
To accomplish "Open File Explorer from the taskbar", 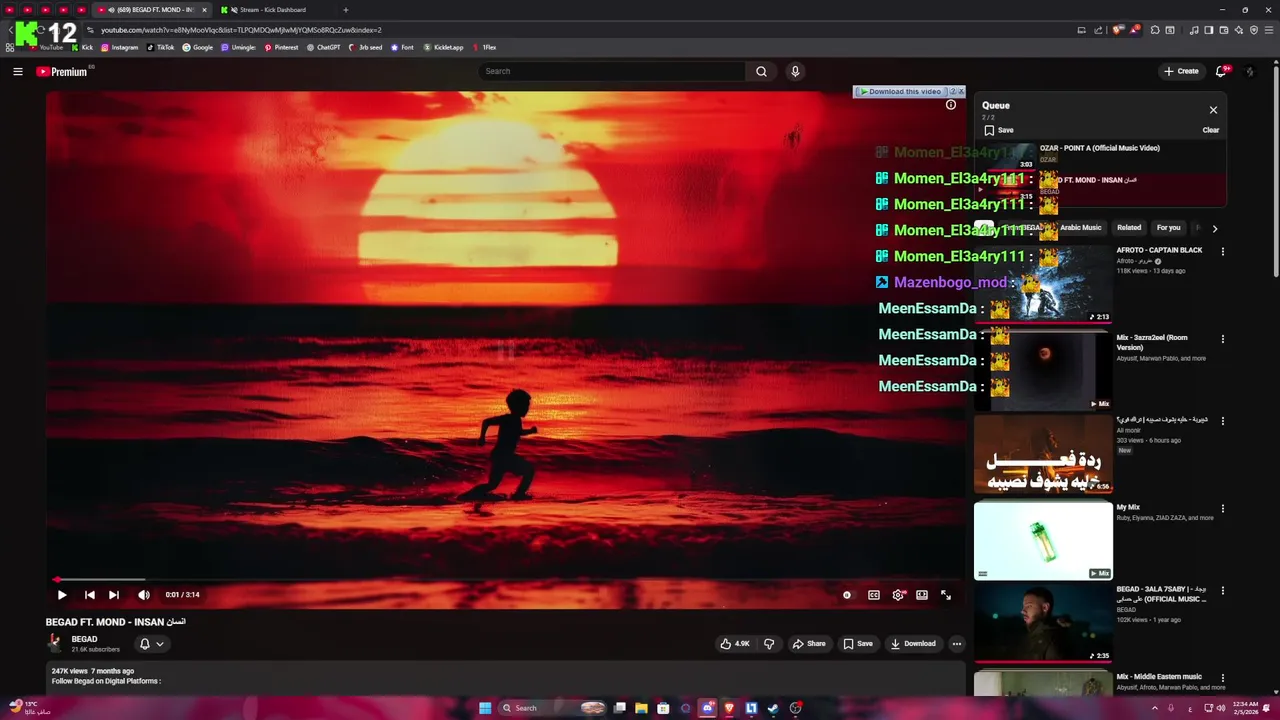I will click(641, 708).
